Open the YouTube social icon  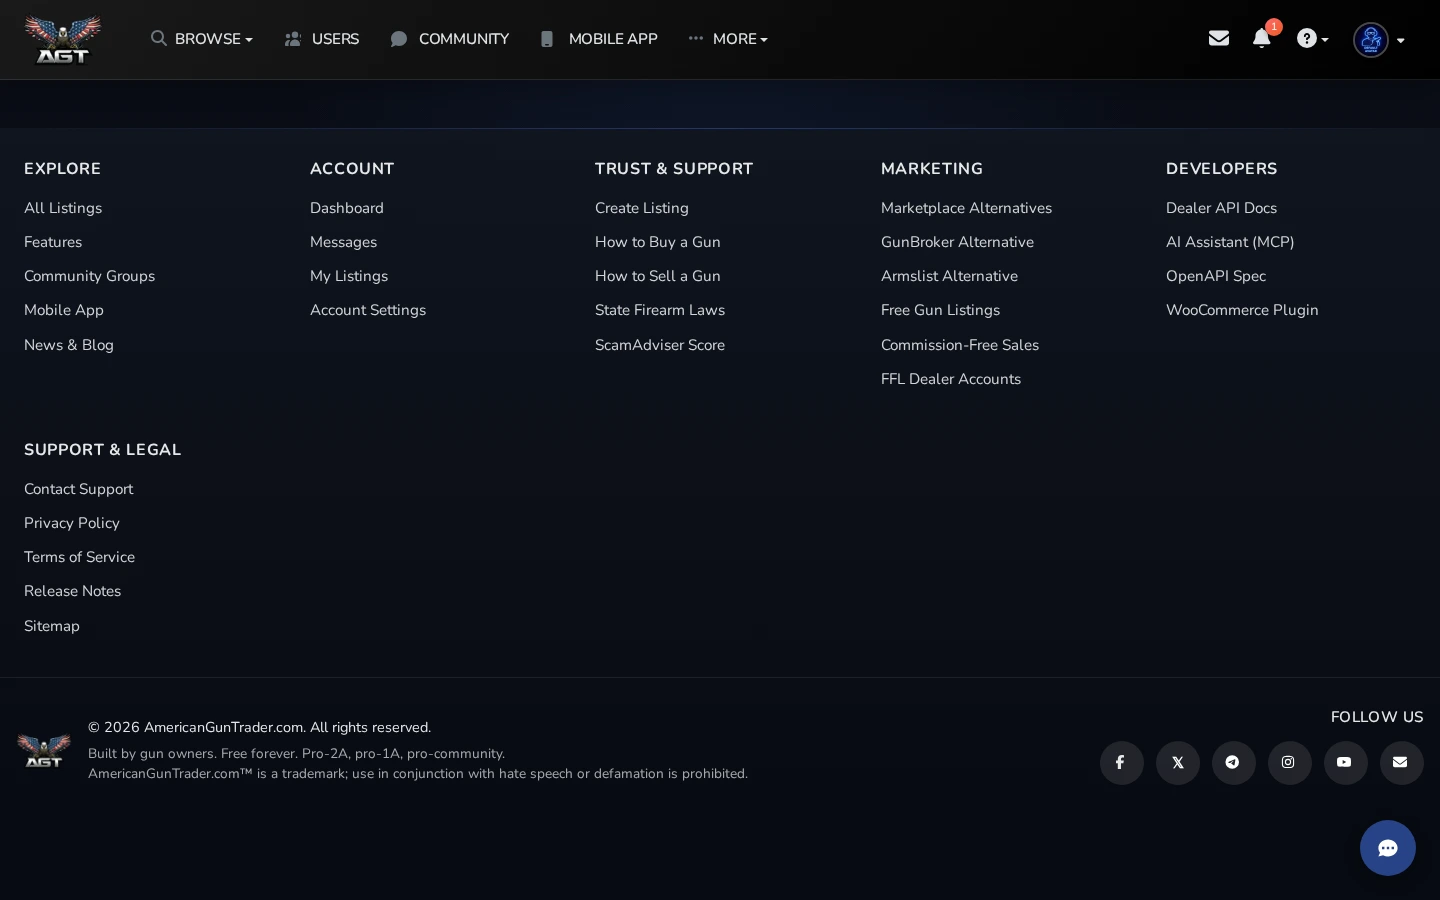(x=1346, y=763)
